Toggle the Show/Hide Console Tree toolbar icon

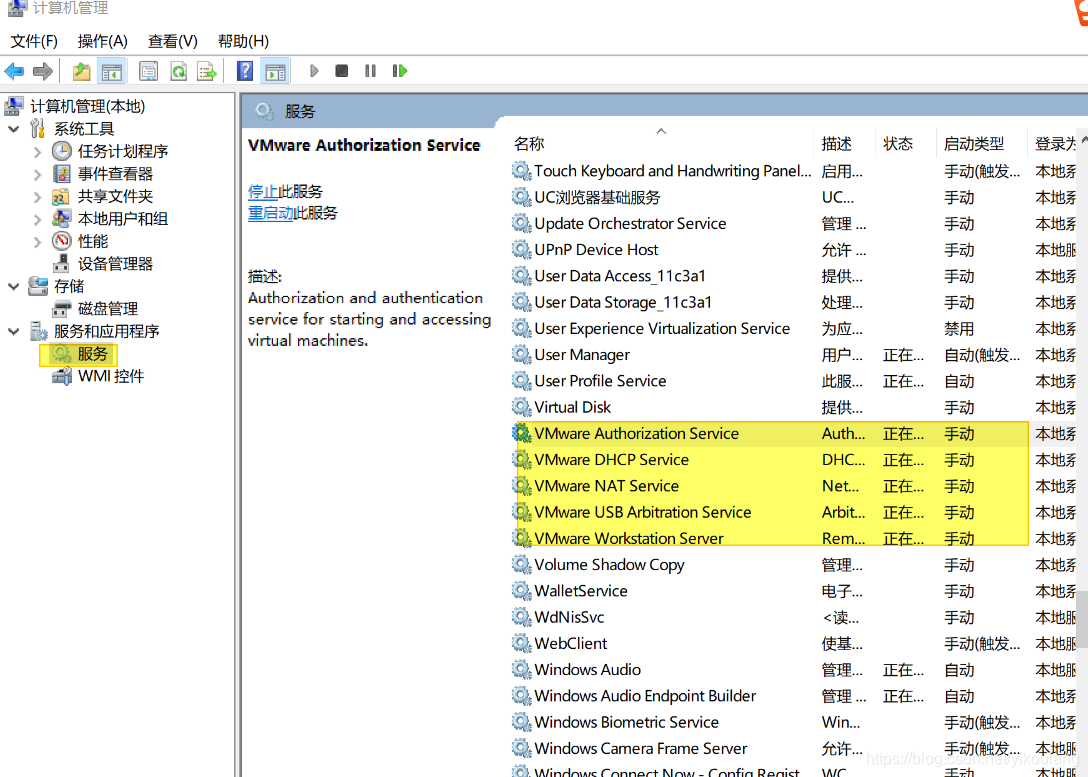tap(112, 71)
